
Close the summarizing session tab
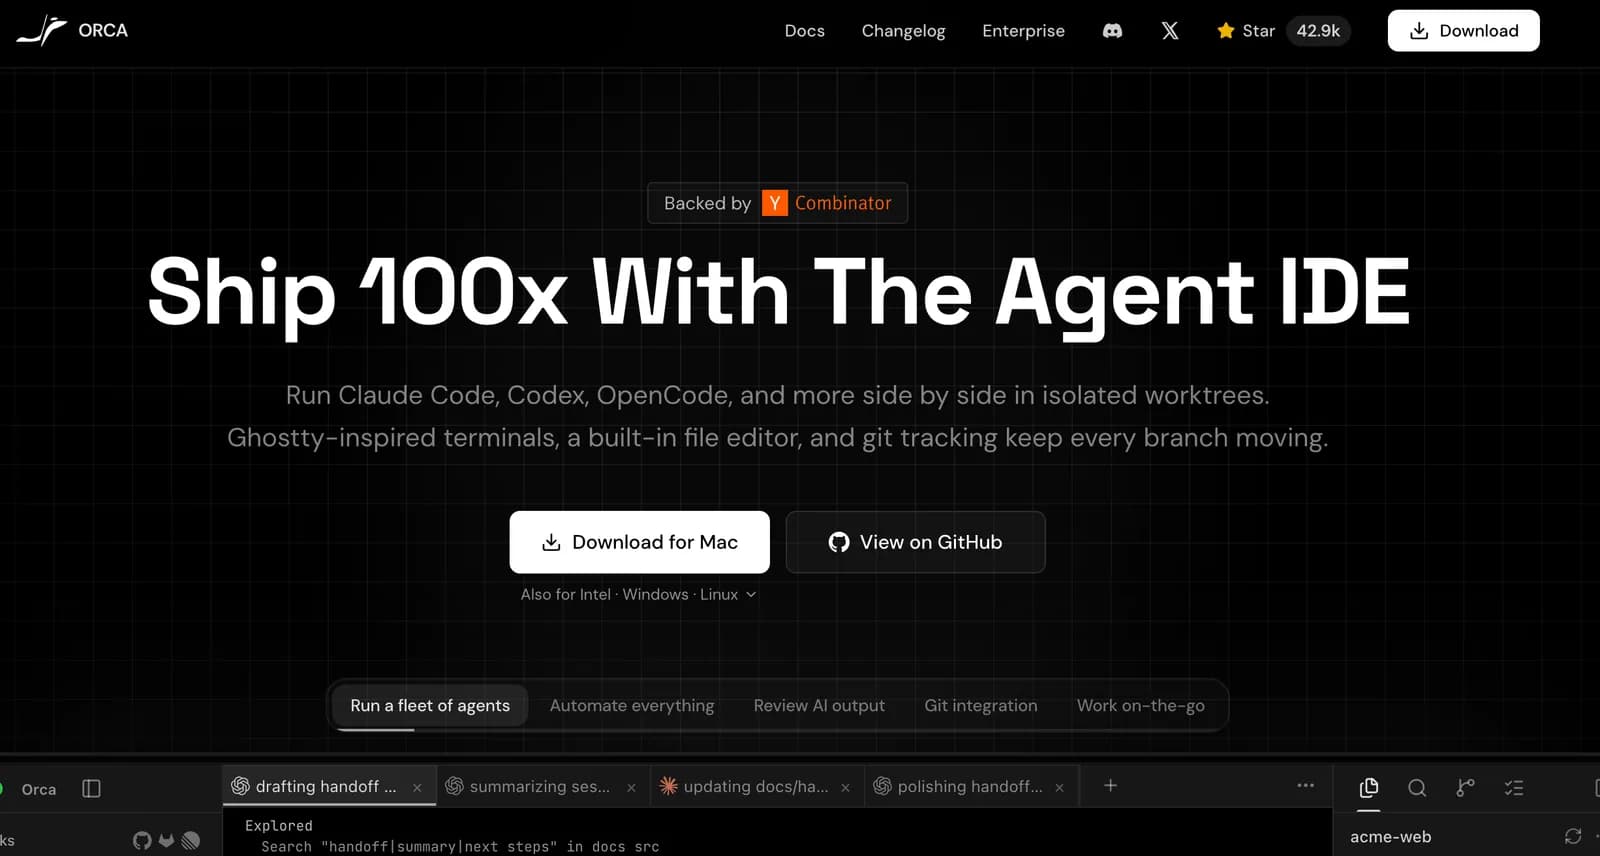click(631, 788)
